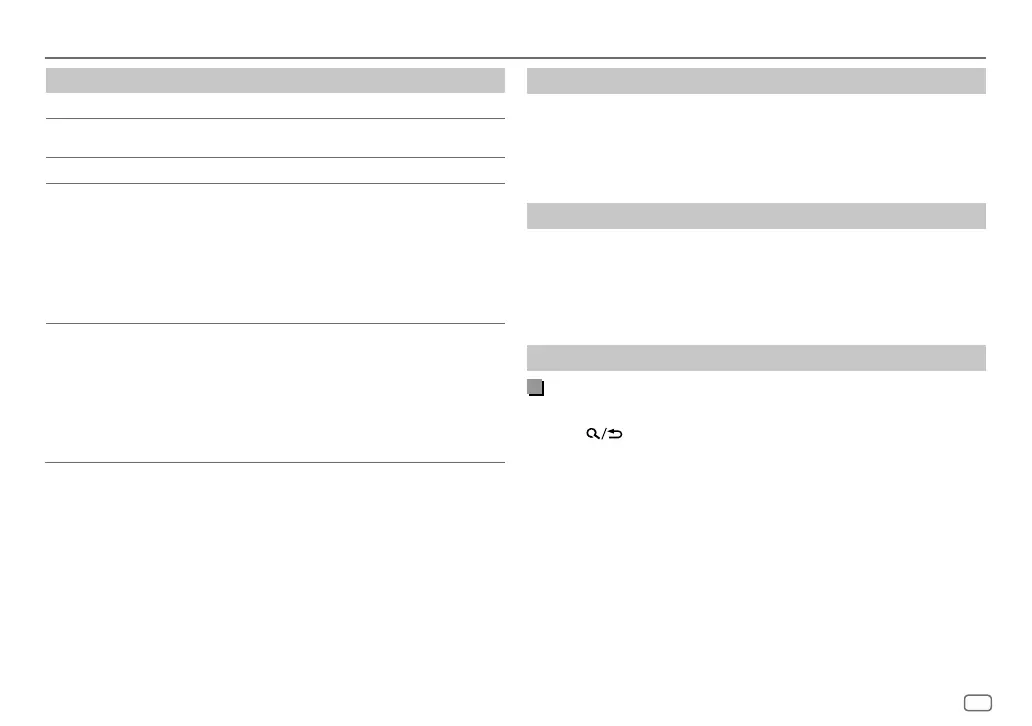Select the lowest gray bar above the square
This screenshot has width=1032, height=726.
(x=756, y=358)
